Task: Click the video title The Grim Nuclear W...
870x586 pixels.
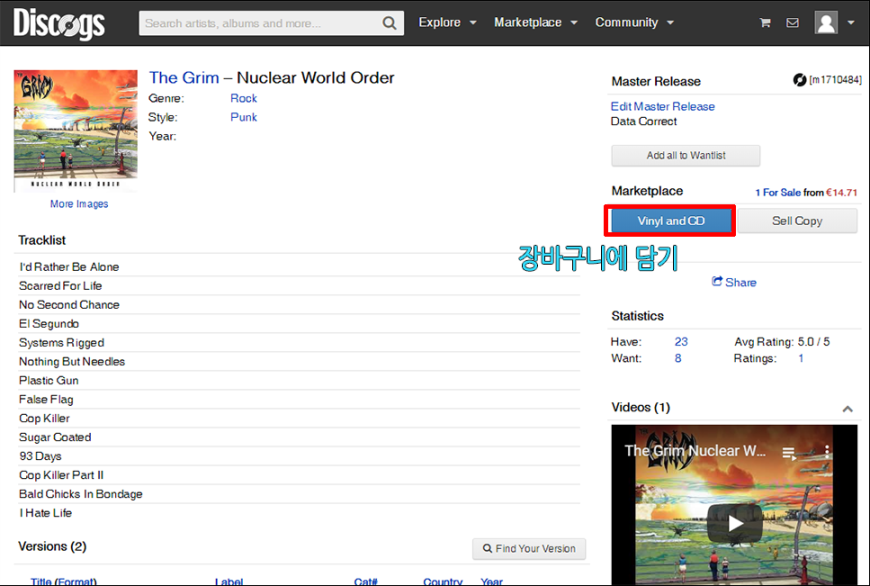Action: click(695, 451)
